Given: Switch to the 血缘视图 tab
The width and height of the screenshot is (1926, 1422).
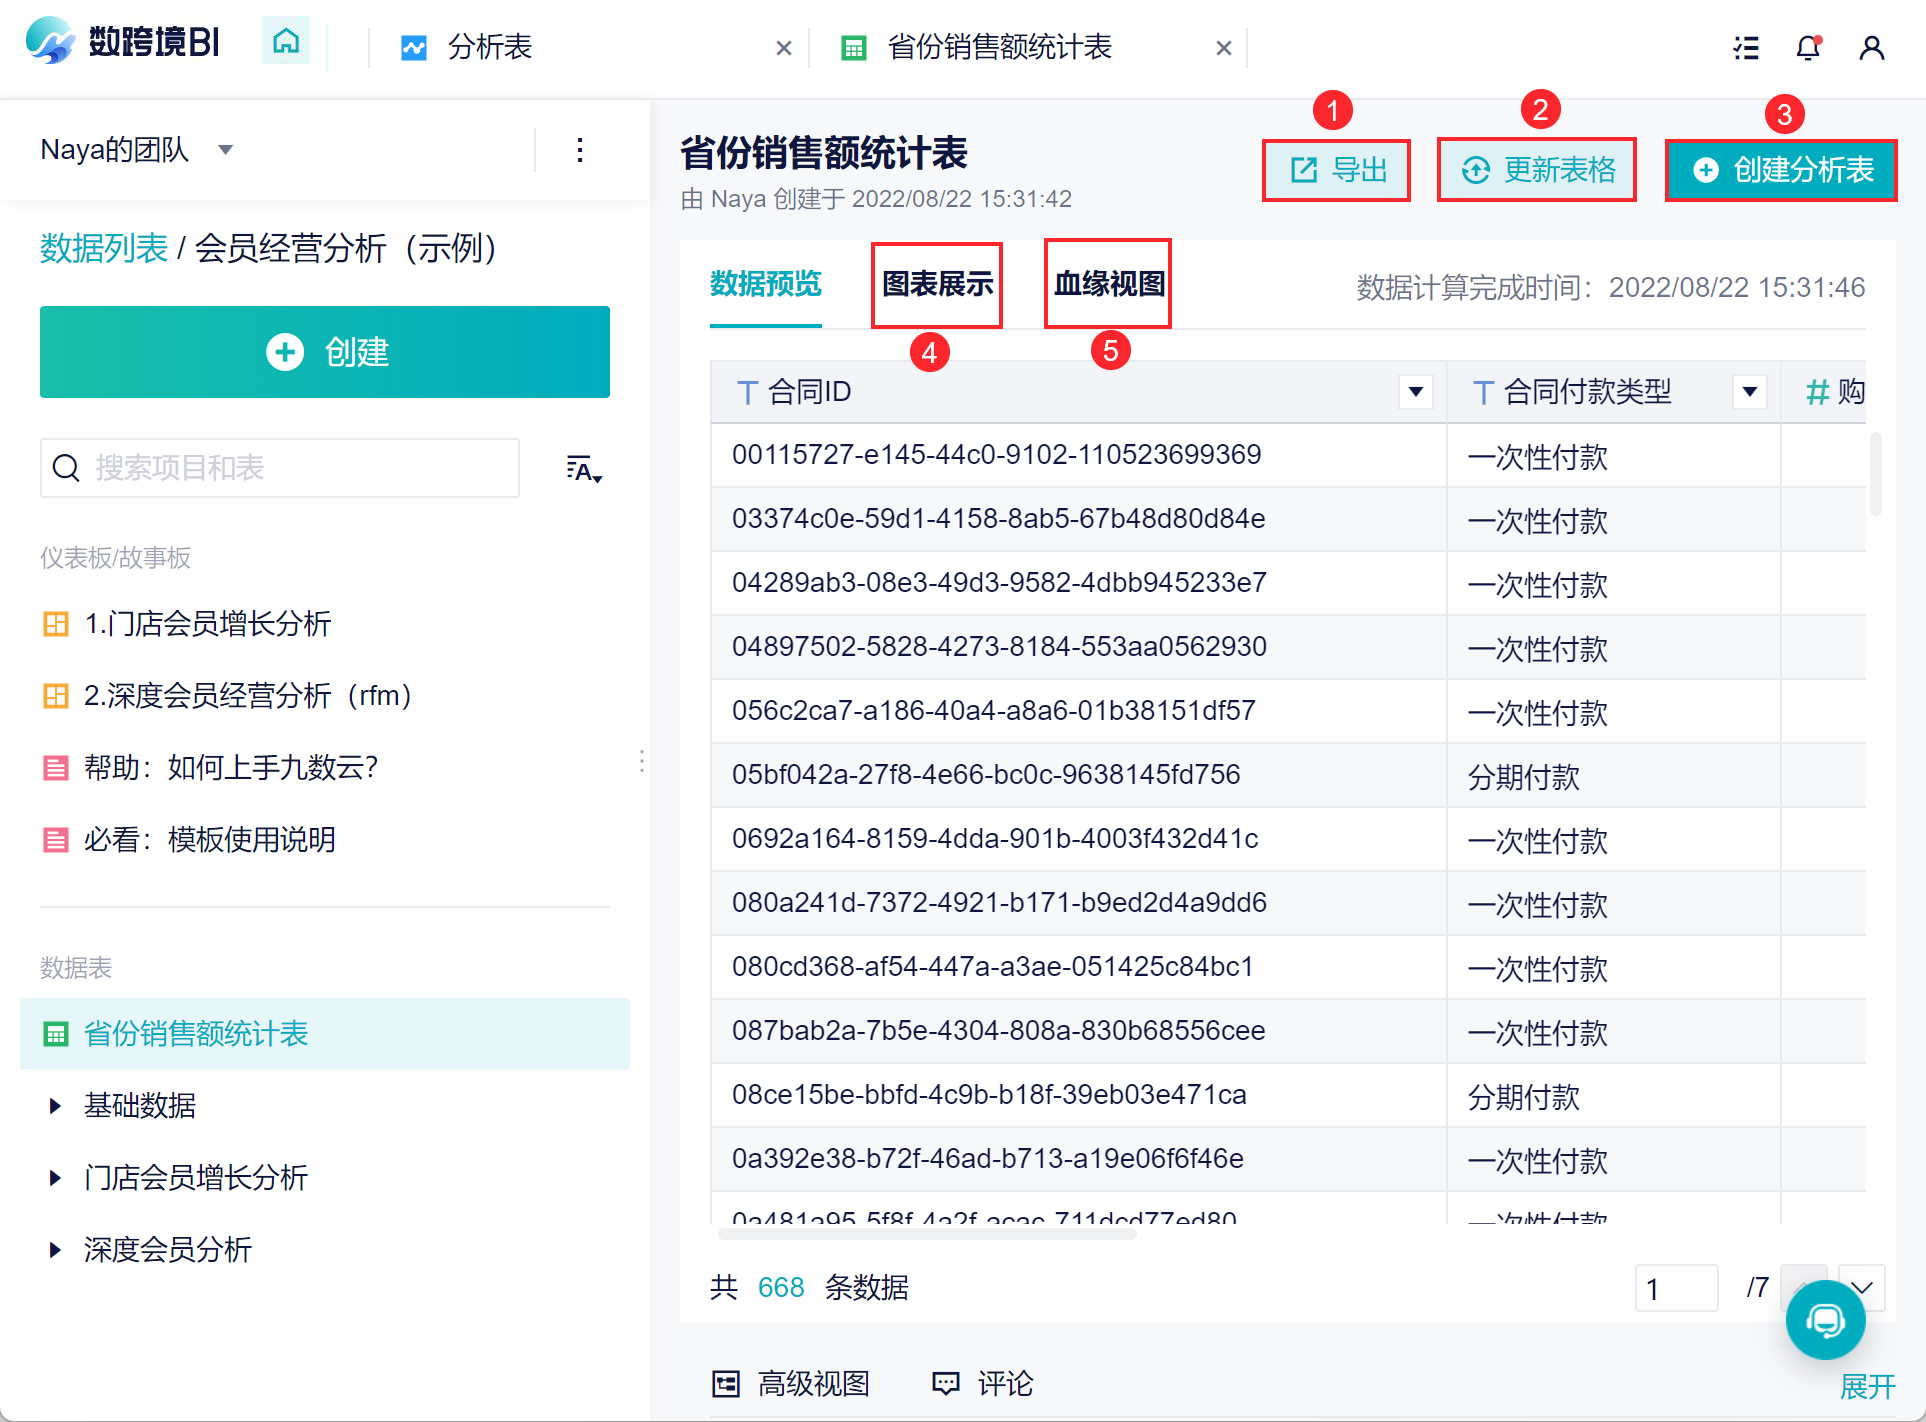Looking at the screenshot, I should pyautogui.click(x=1108, y=284).
